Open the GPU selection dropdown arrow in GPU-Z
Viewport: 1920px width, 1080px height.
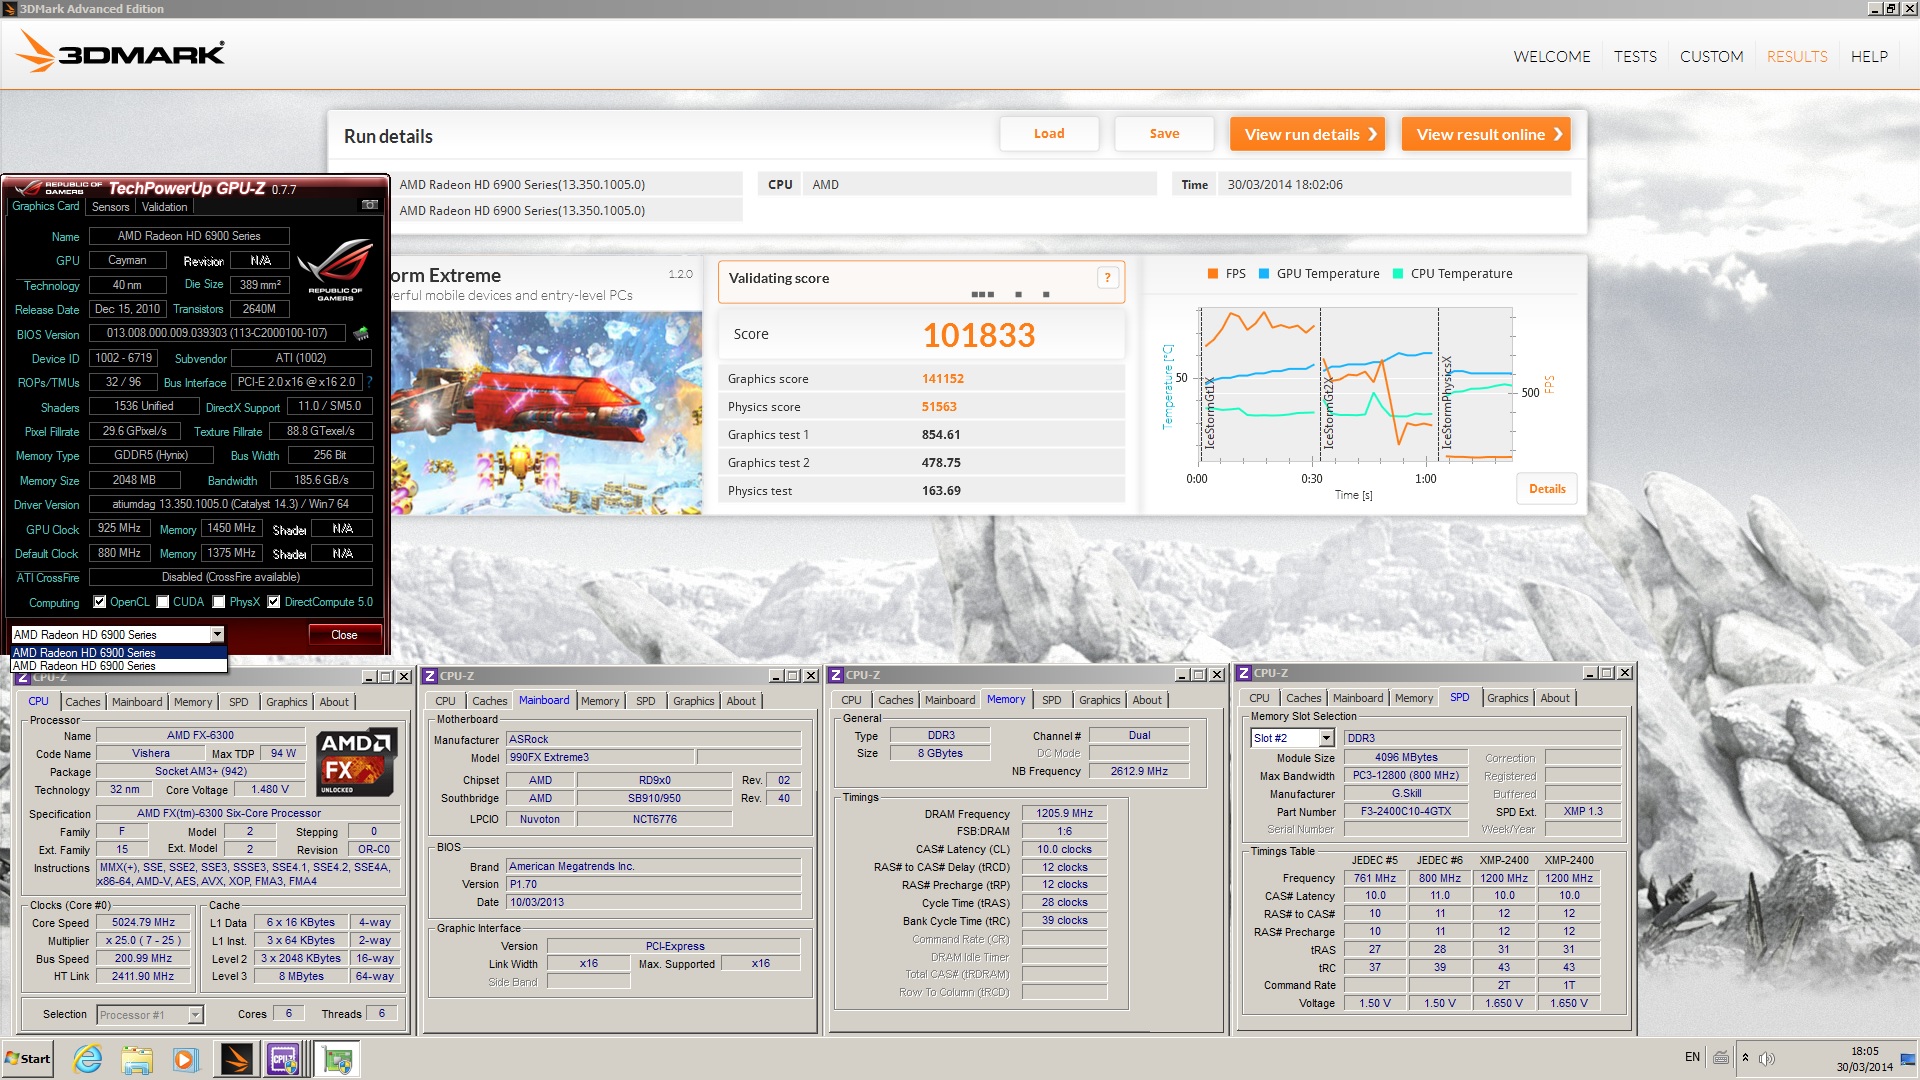(x=217, y=635)
